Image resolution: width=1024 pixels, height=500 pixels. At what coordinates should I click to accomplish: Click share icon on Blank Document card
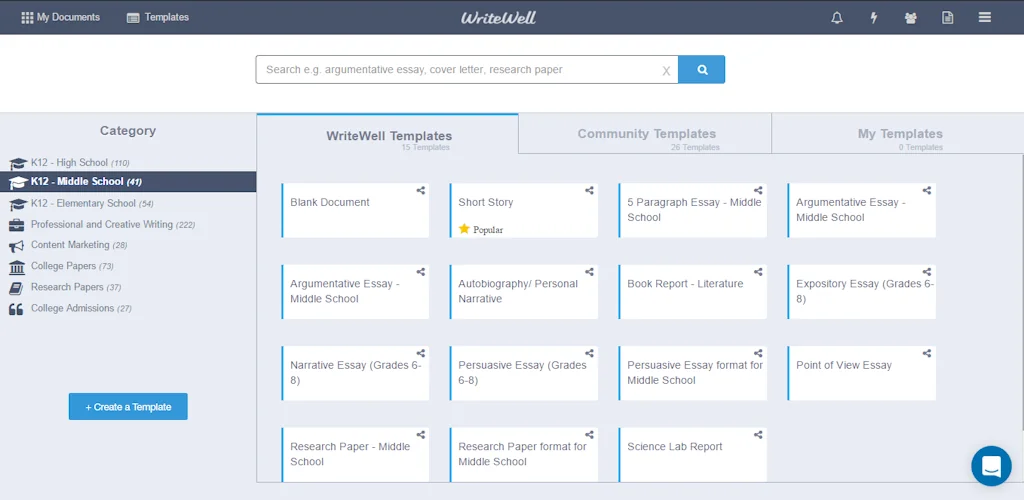click(421, 191)
